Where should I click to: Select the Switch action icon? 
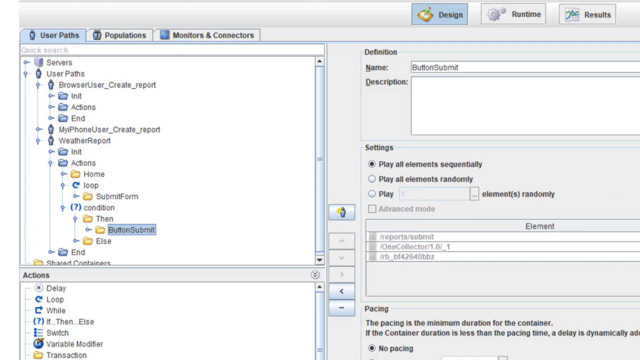click(x=39, y=333)
